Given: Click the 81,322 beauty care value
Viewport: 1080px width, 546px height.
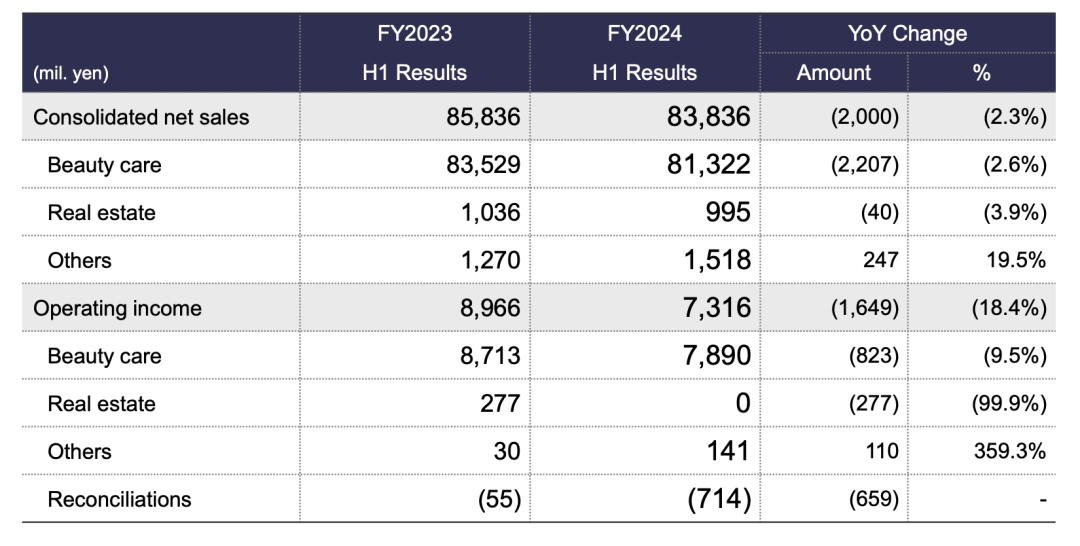Looking at the screenshot, I should (708, 165).
